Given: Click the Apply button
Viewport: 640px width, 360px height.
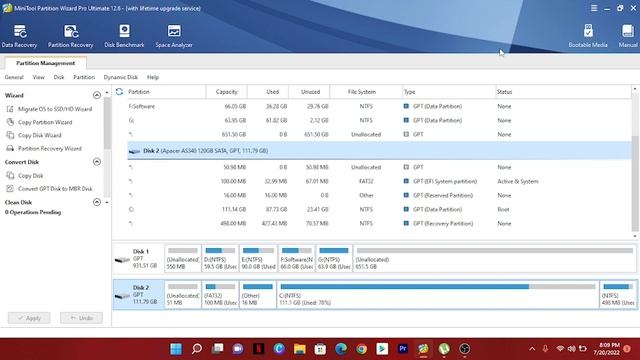Looking at the screenshot, I should (x=29, y=318).
